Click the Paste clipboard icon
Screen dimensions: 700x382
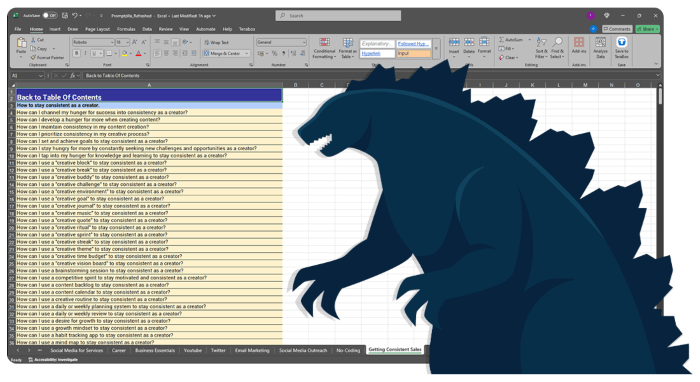(21, 43)
